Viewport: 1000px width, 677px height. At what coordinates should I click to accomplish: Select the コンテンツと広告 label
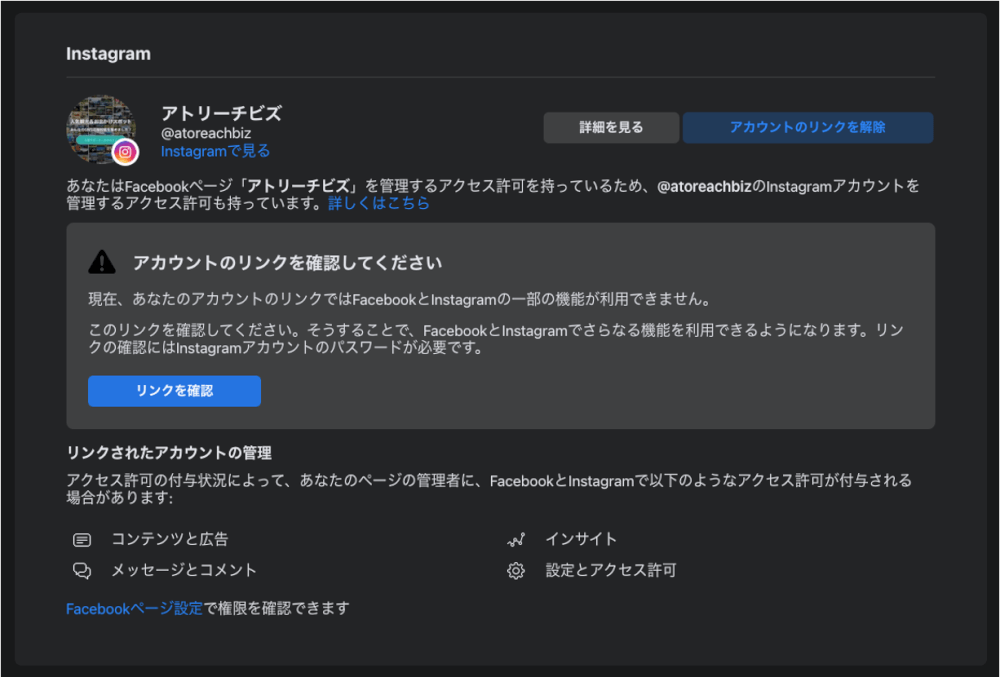pos(171,538)
